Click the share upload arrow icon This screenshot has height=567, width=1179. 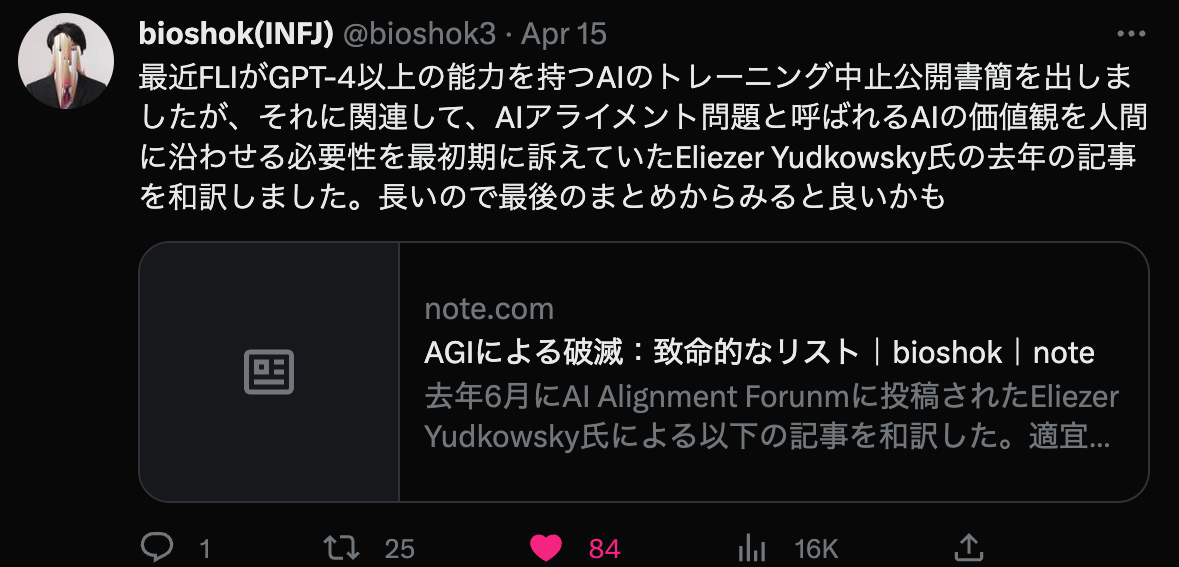(969, 547)
